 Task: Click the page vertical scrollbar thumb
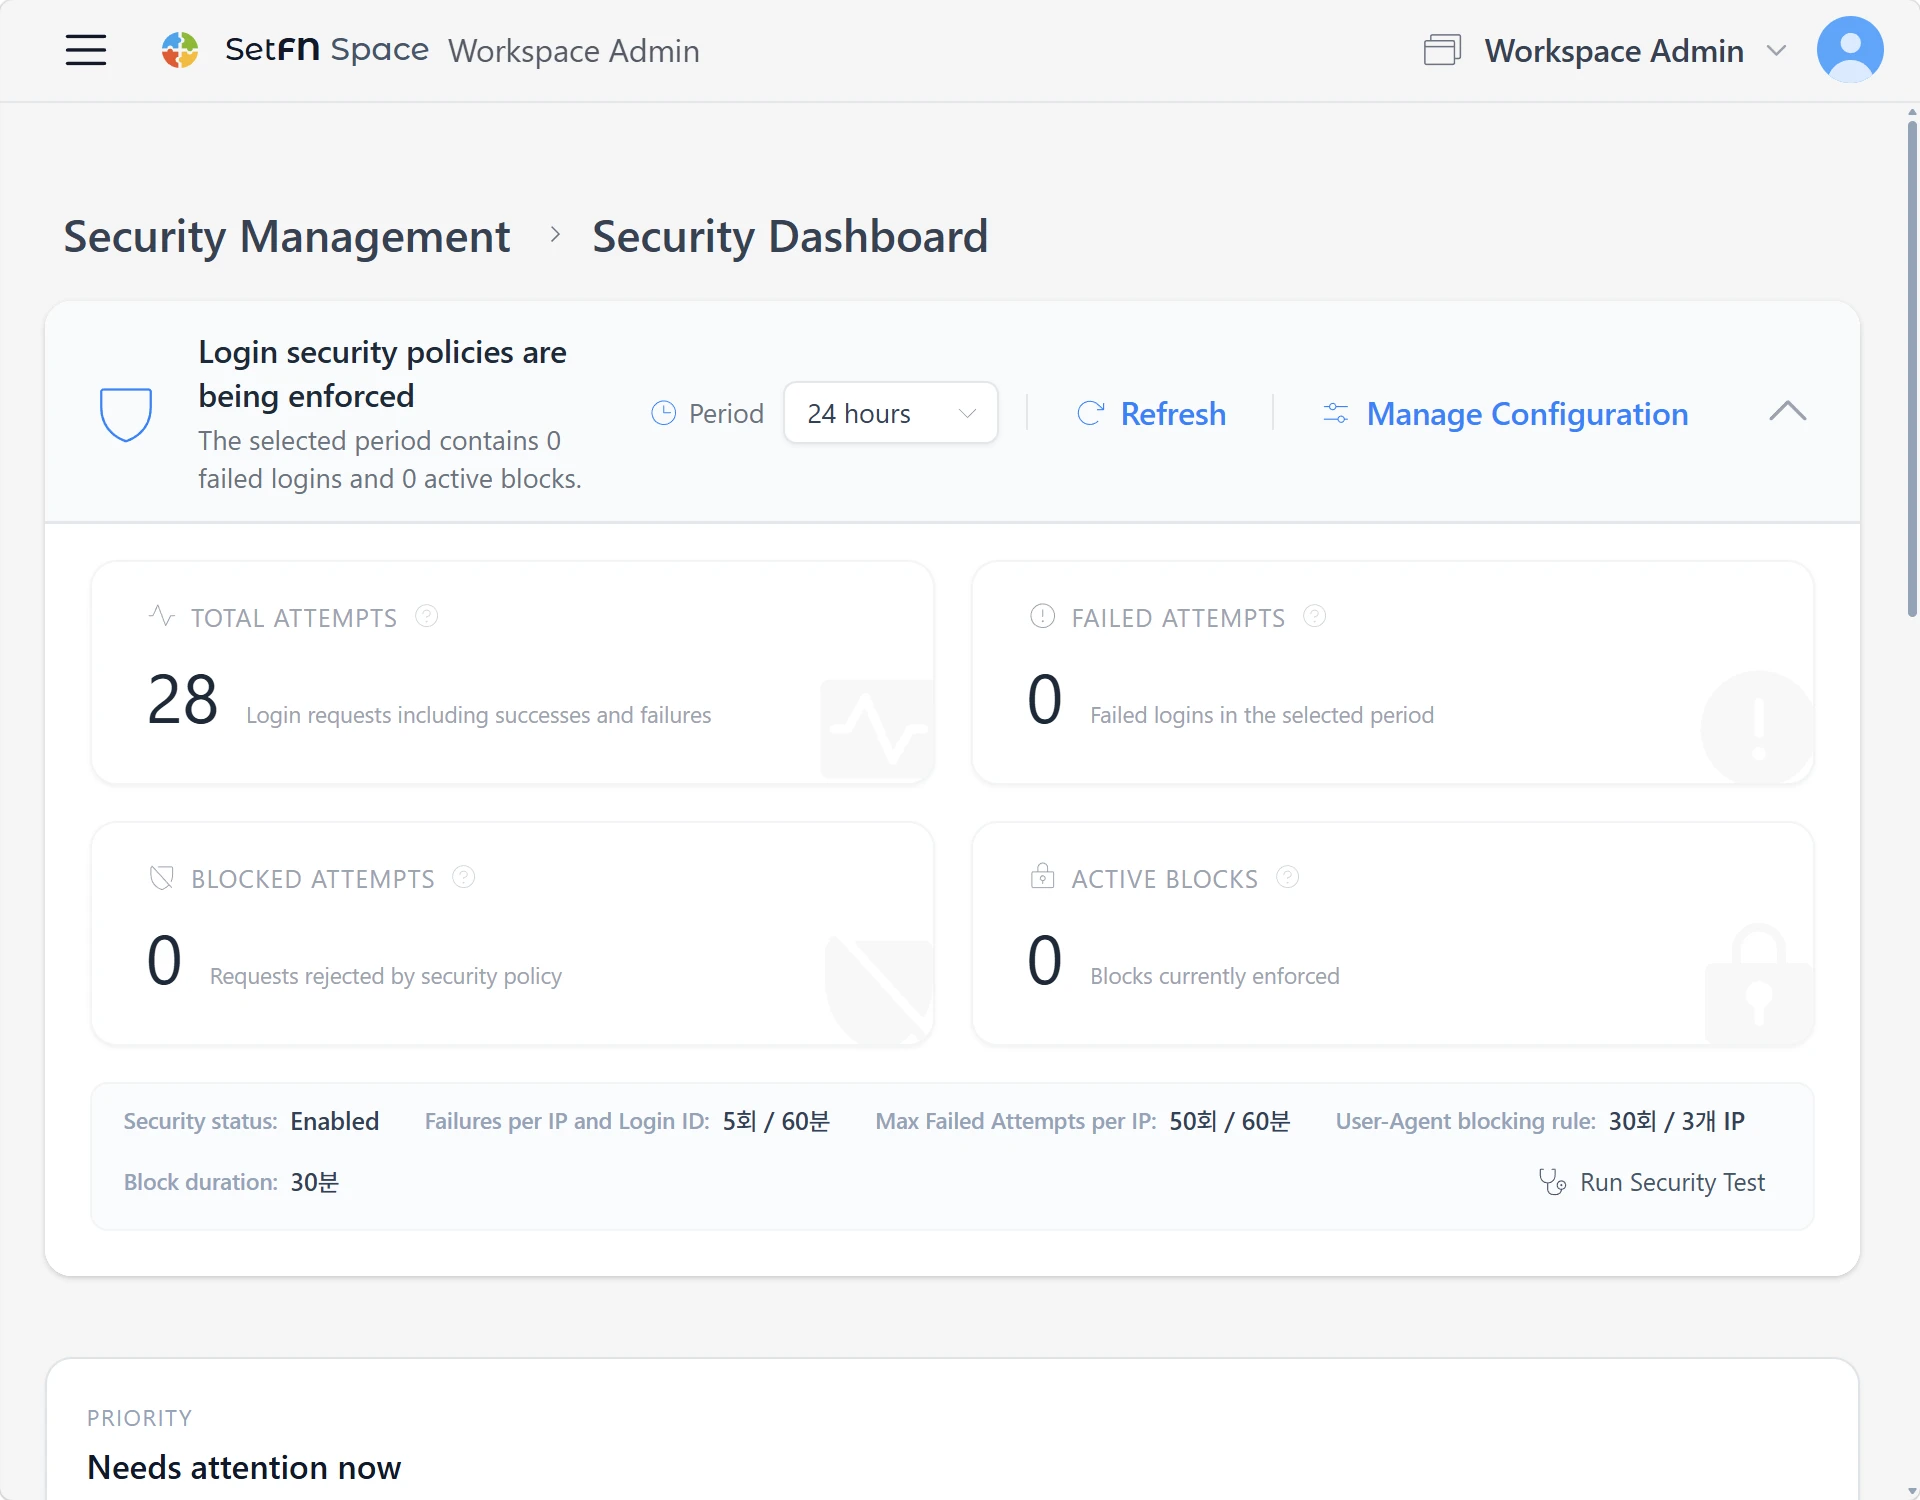(x=1912, y=370)
